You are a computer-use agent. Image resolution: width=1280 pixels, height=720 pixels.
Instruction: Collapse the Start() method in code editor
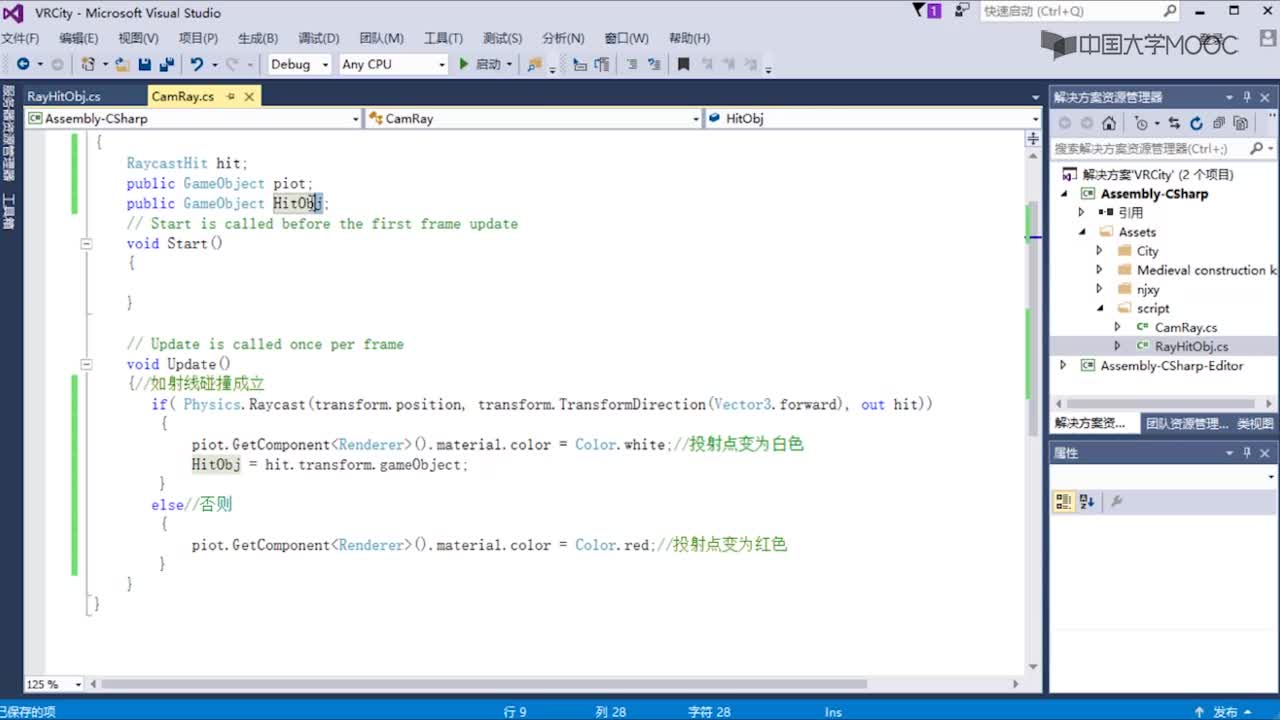pos(86,244)
